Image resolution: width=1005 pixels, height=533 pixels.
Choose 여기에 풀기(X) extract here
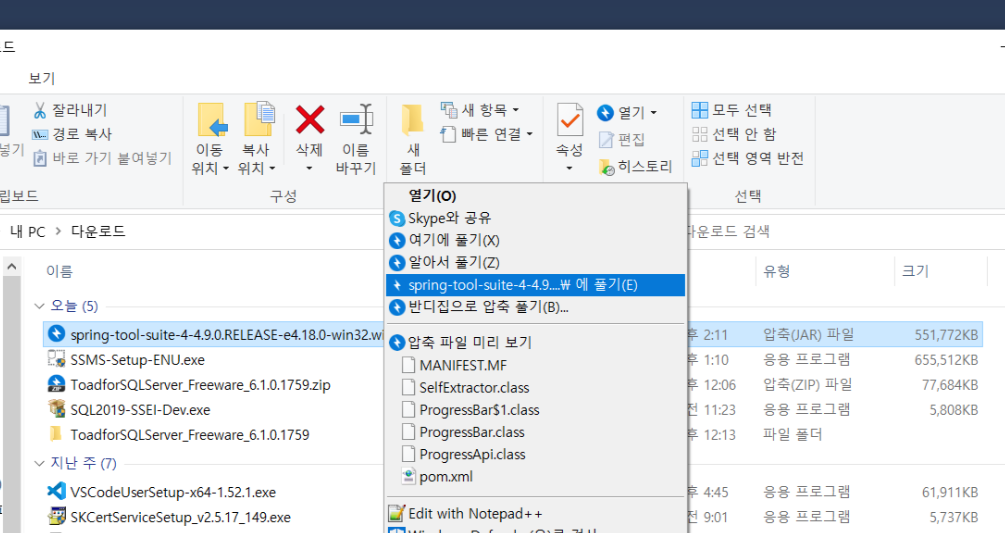click(536, 240)
